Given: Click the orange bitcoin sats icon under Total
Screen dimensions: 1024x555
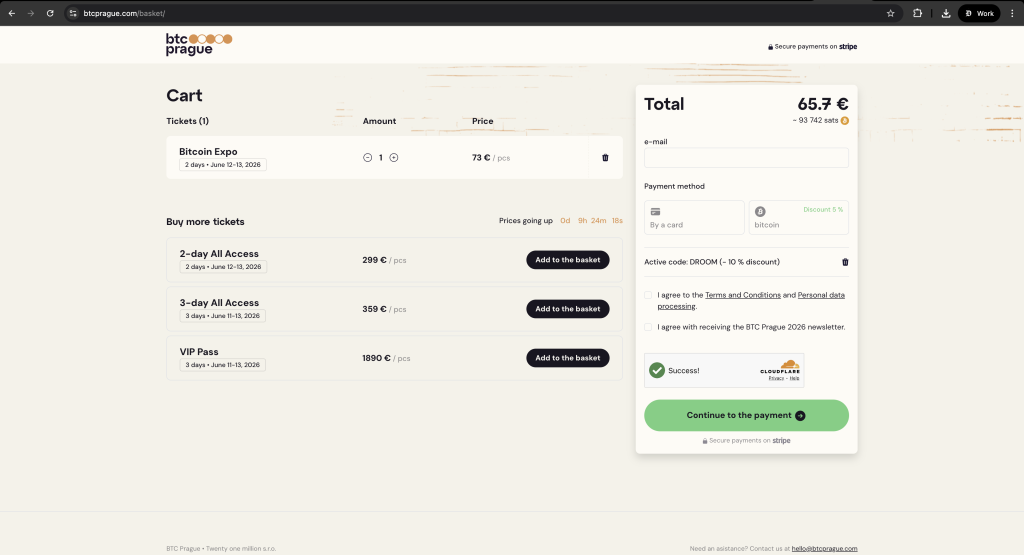Looking at the screenshot, I should click(x=844, y=120).
